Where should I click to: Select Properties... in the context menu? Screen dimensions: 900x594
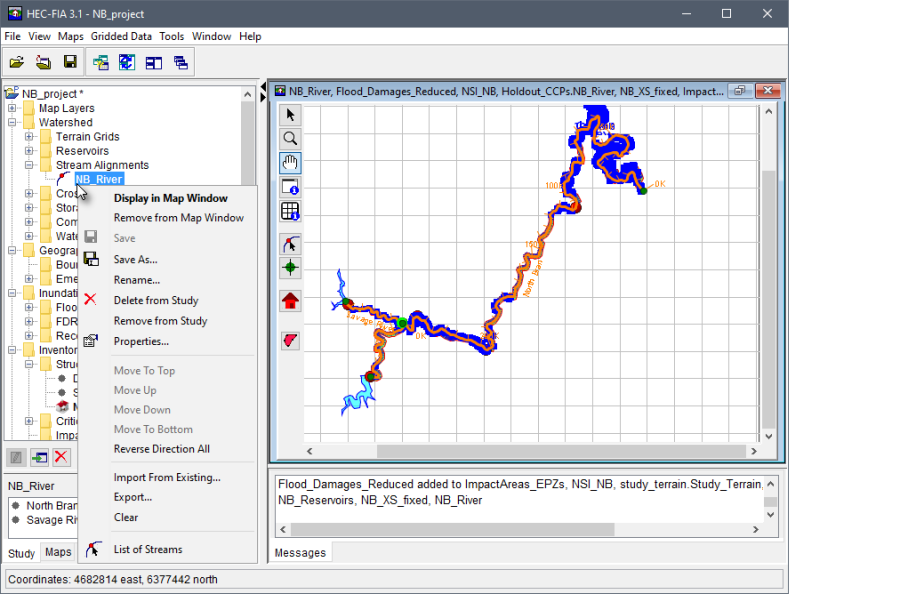click(141, 341)
